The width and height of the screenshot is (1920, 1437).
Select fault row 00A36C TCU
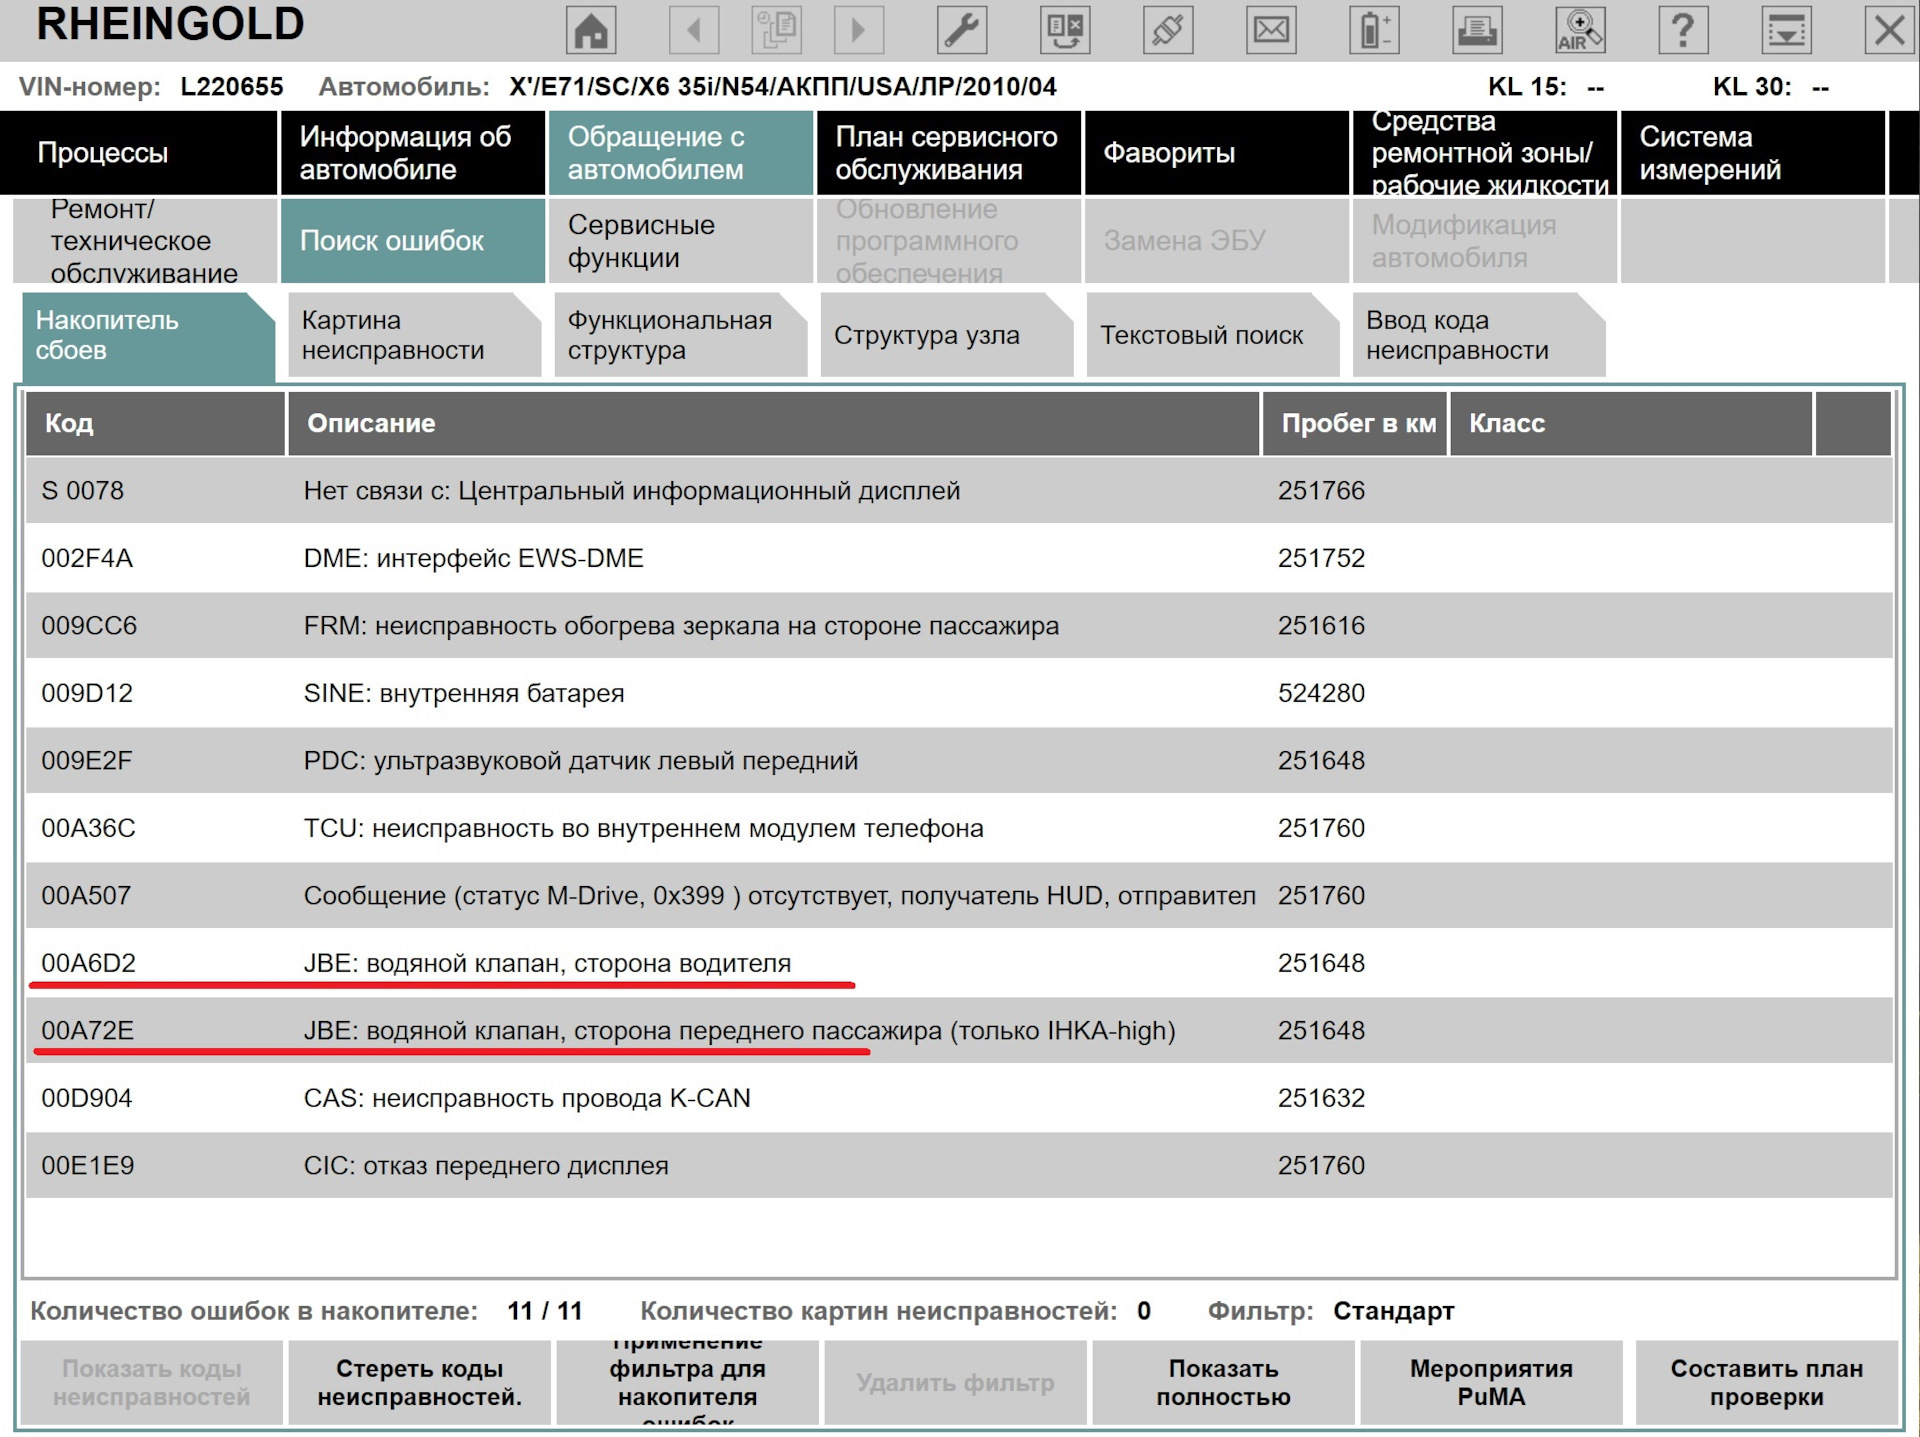959,828
